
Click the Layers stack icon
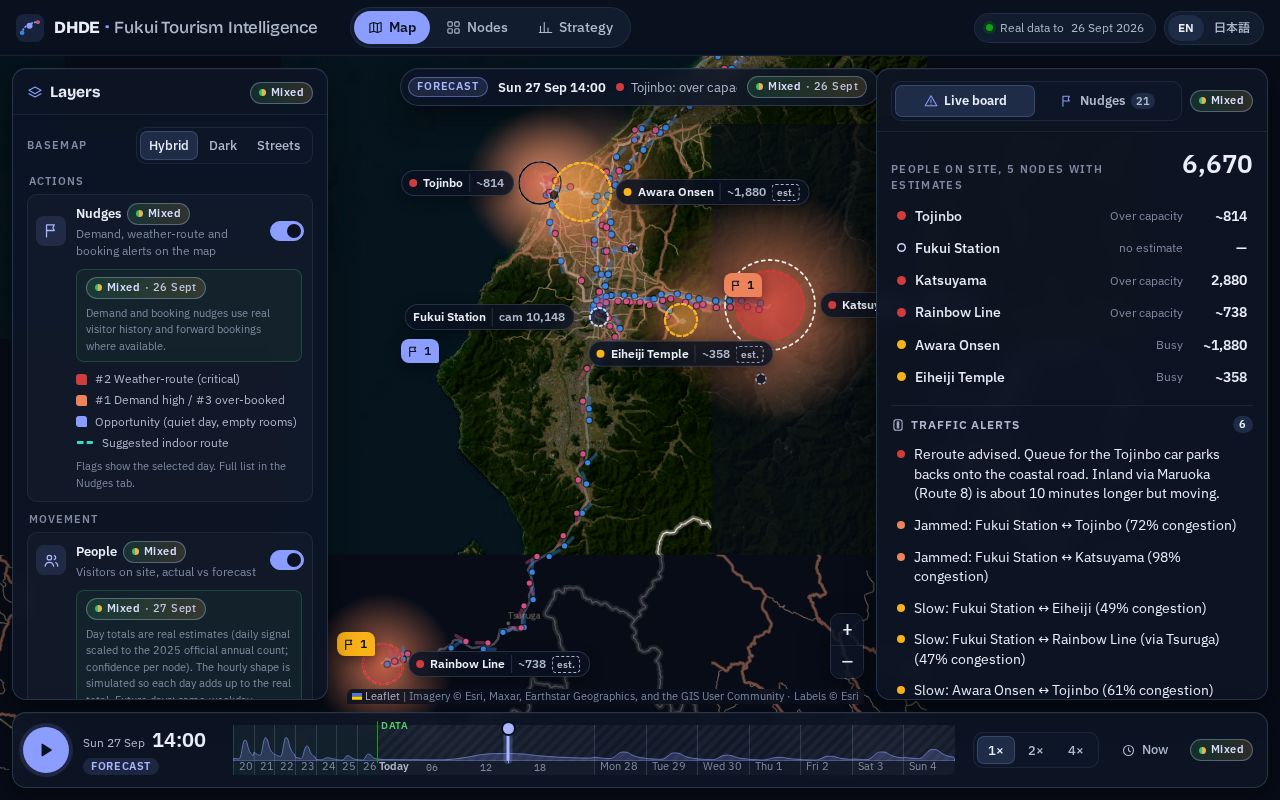pos(35,92)
